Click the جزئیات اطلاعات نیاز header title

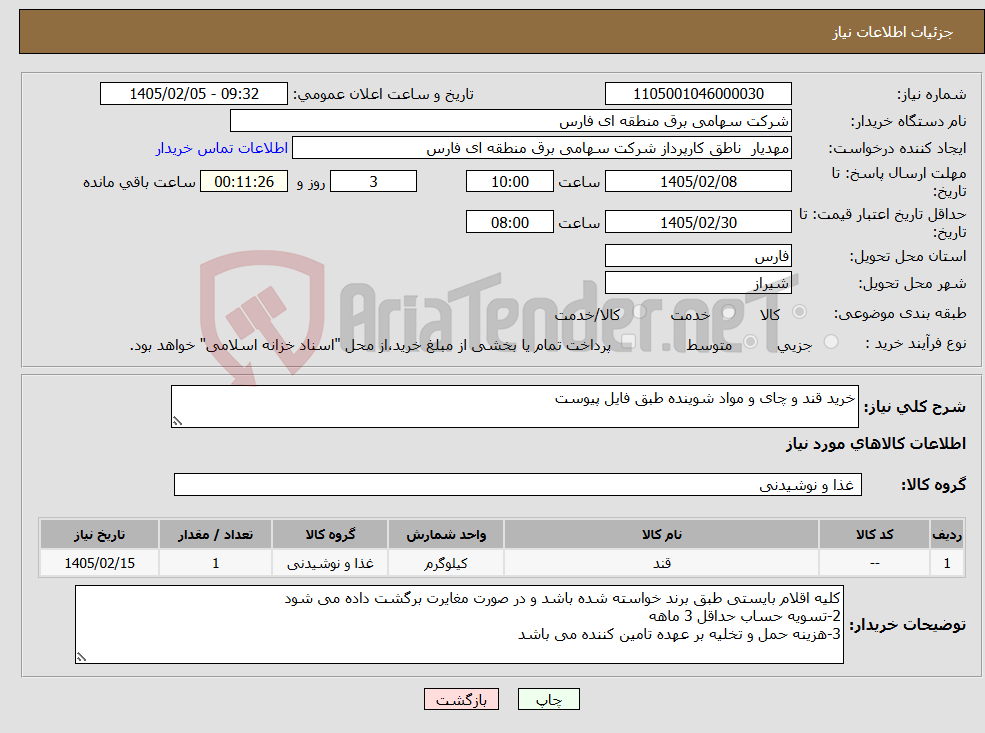tap(893, 32)
